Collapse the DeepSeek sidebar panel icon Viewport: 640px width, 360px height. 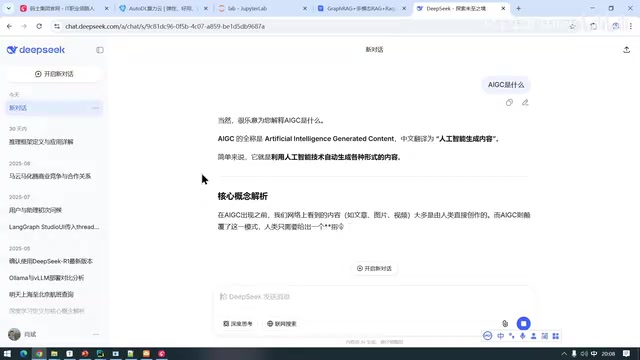[100, 50]
